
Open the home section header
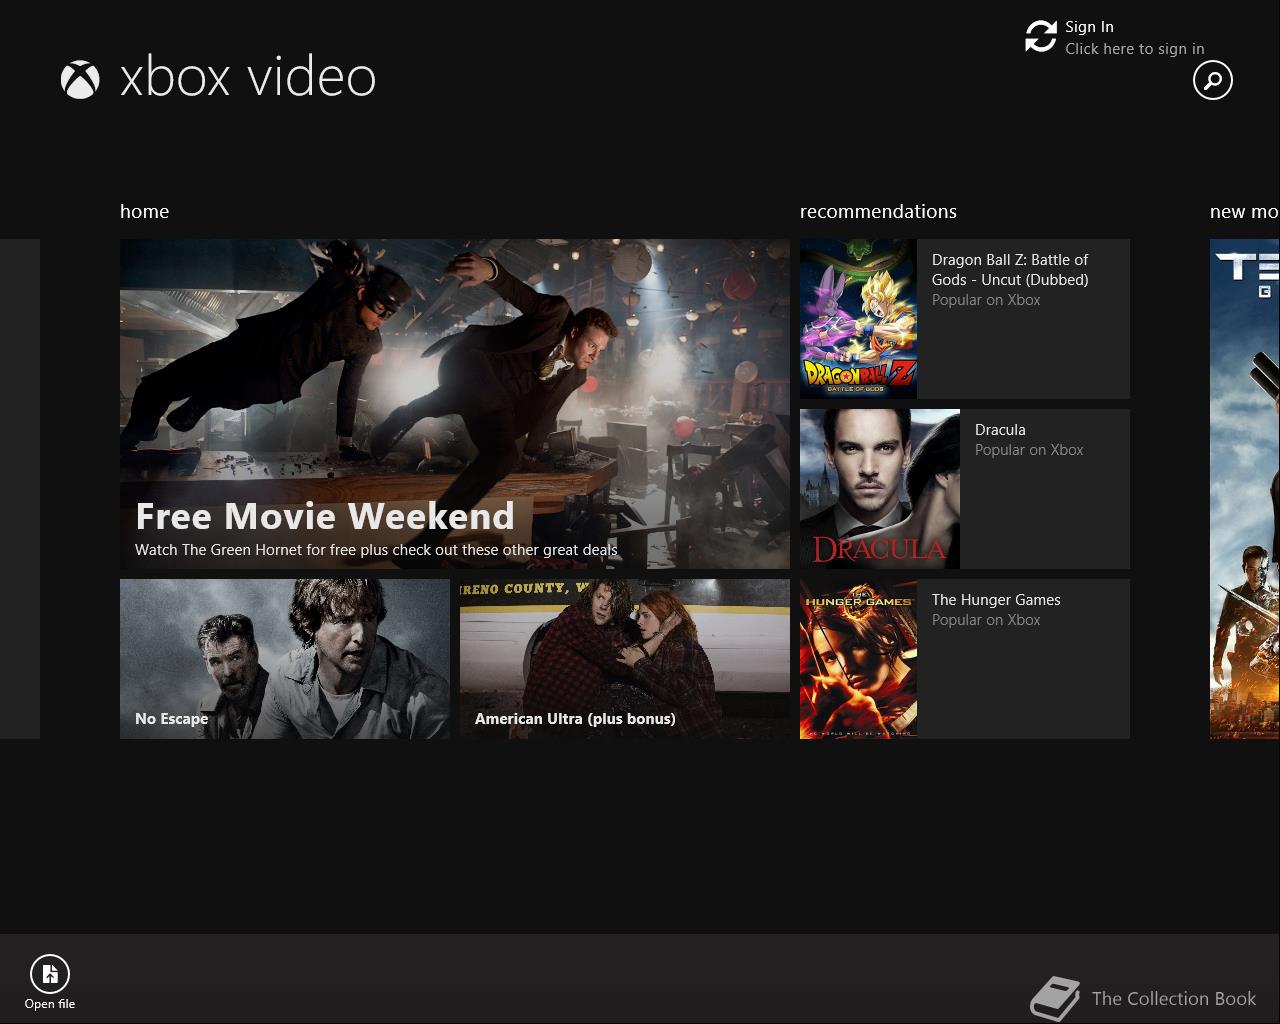click(x=144, y=211)
